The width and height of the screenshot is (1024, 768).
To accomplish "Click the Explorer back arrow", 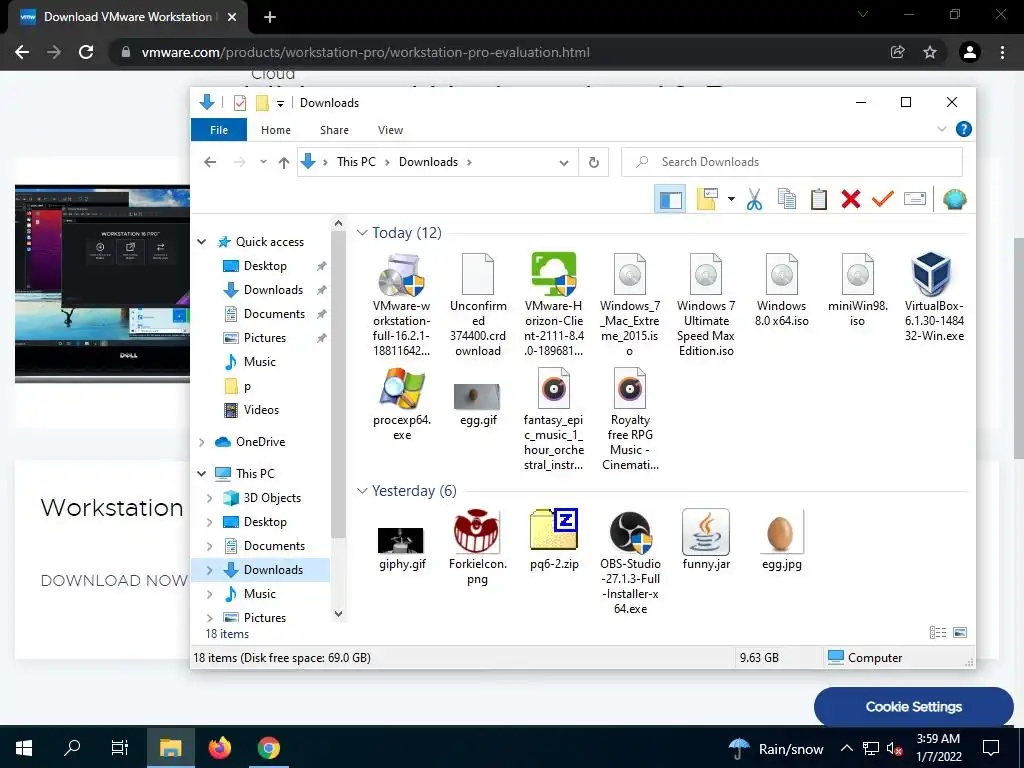I will (210, 162).
